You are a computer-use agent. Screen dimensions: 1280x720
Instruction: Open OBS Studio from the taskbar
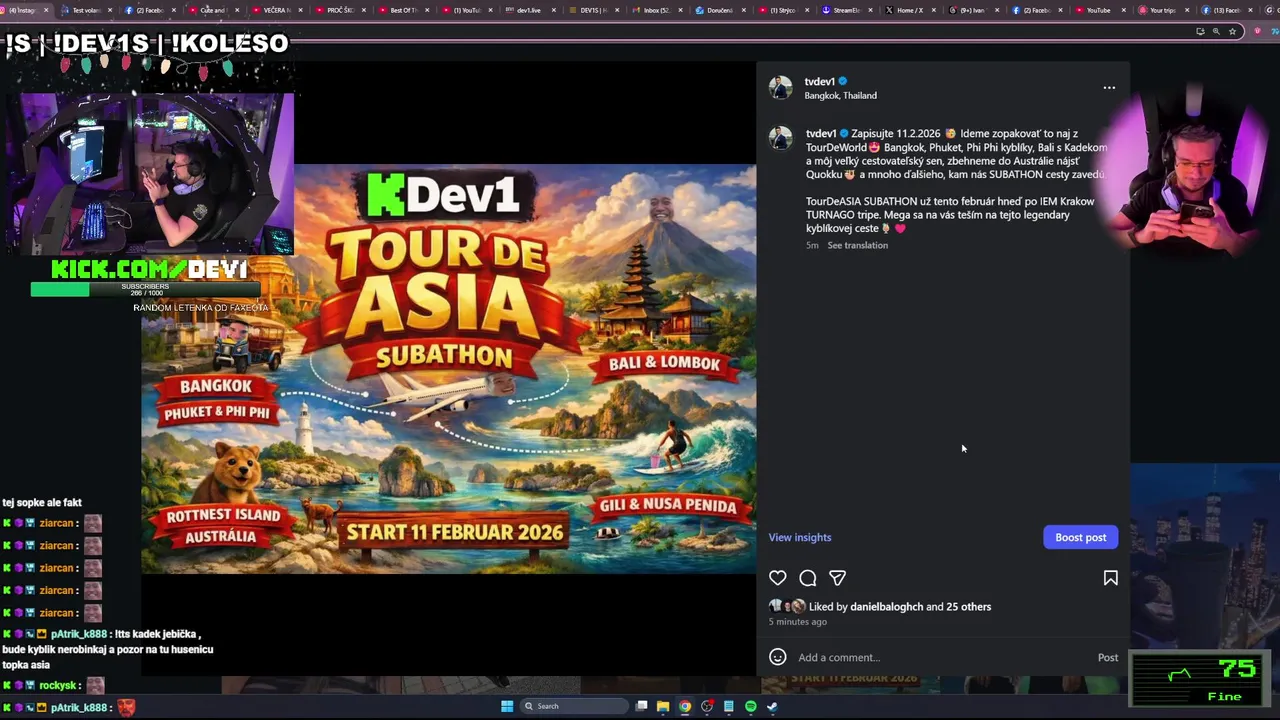coord(707,706)
